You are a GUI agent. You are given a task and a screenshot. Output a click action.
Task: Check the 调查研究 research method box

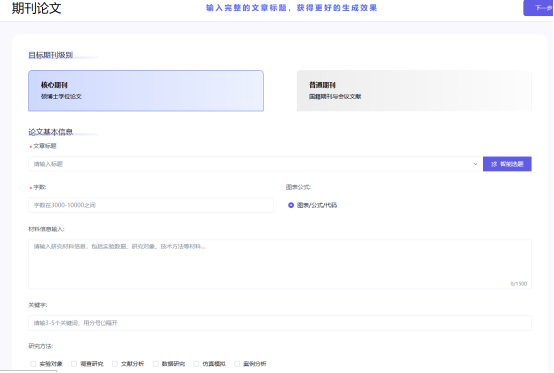pyautogui.click(x=74, y=364)
